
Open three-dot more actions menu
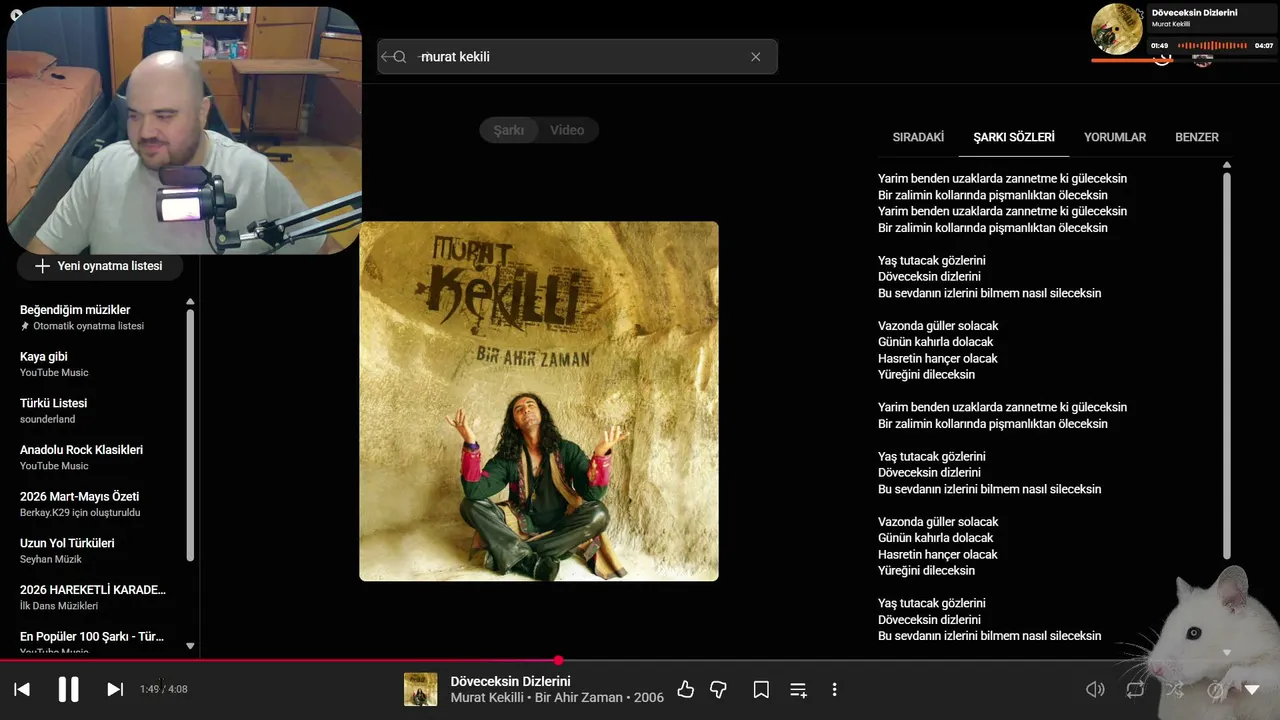click(834, 689)
